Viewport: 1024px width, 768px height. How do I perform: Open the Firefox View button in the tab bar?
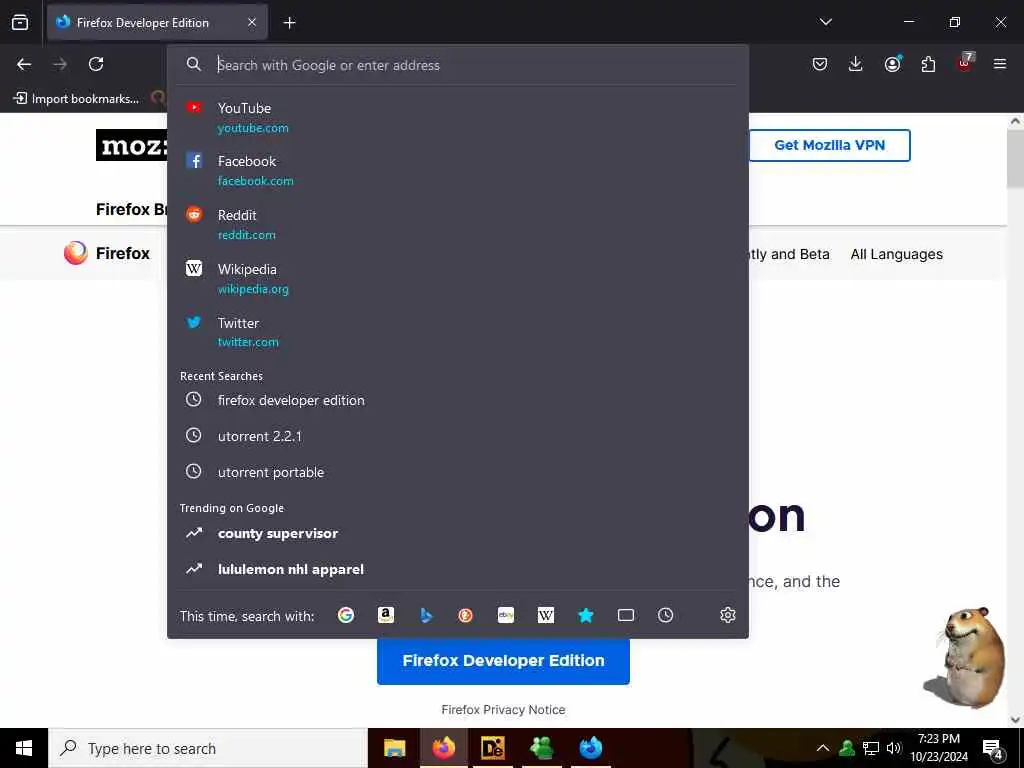click(x=20, y=22)
